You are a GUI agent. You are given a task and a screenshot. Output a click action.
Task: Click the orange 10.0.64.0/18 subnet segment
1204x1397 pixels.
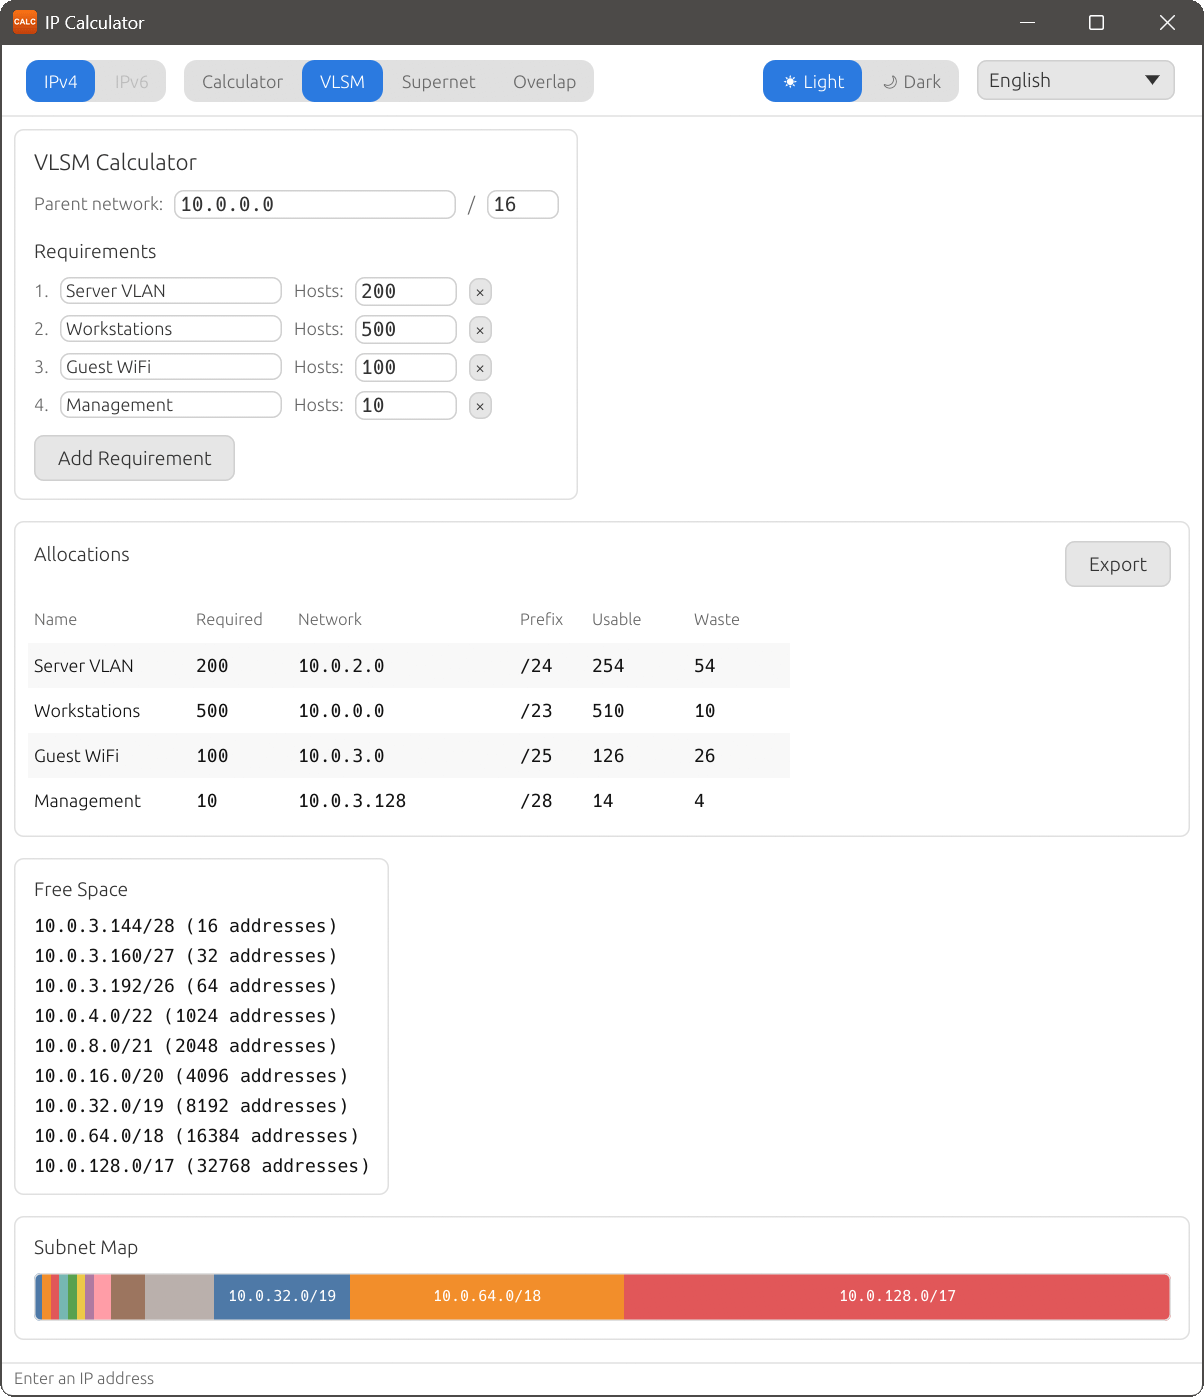(487, 1296)
